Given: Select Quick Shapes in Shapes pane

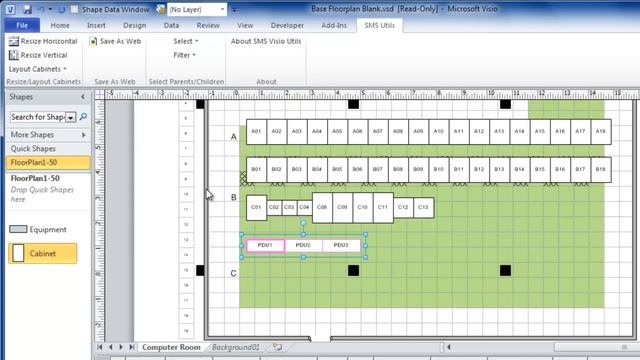Looking at the screenshot, I should [48, 149].
